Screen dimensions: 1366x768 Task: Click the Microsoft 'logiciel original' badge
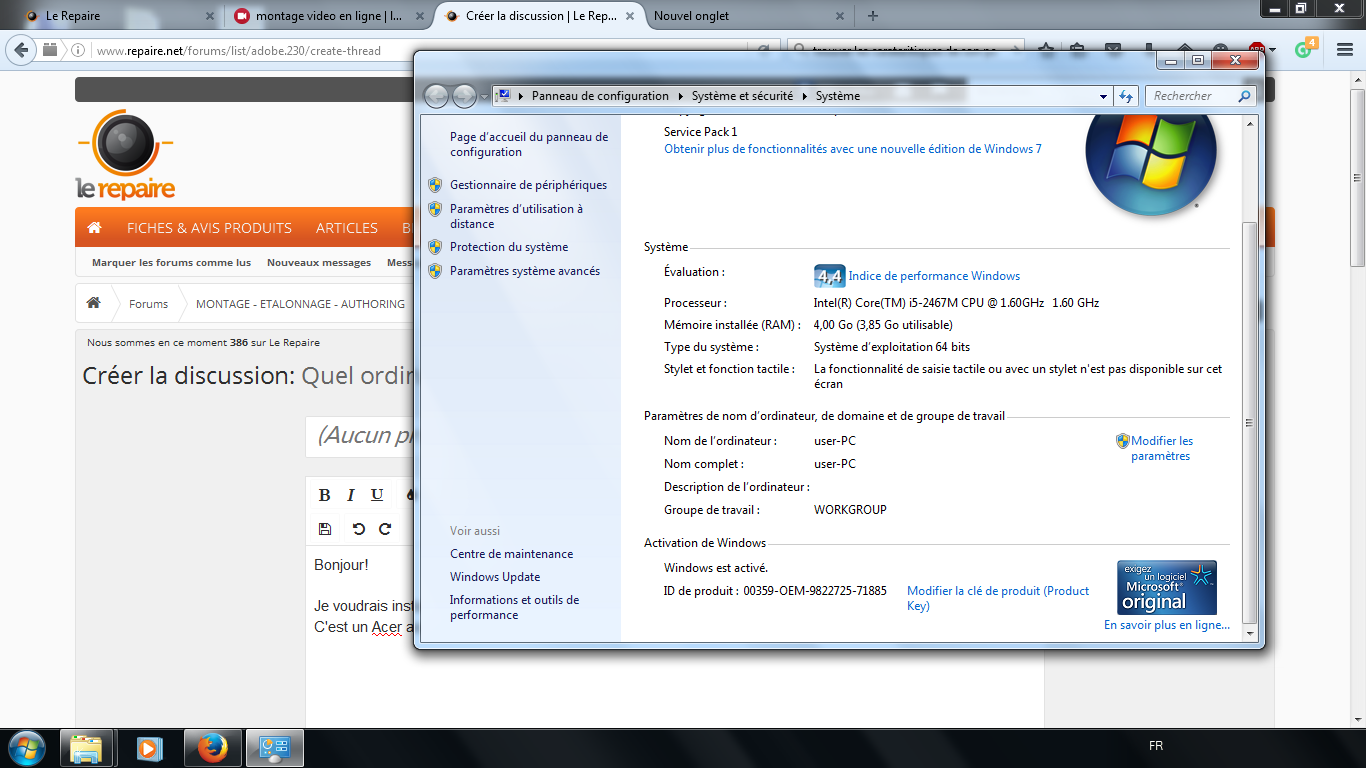click(x=1167, y=587)
